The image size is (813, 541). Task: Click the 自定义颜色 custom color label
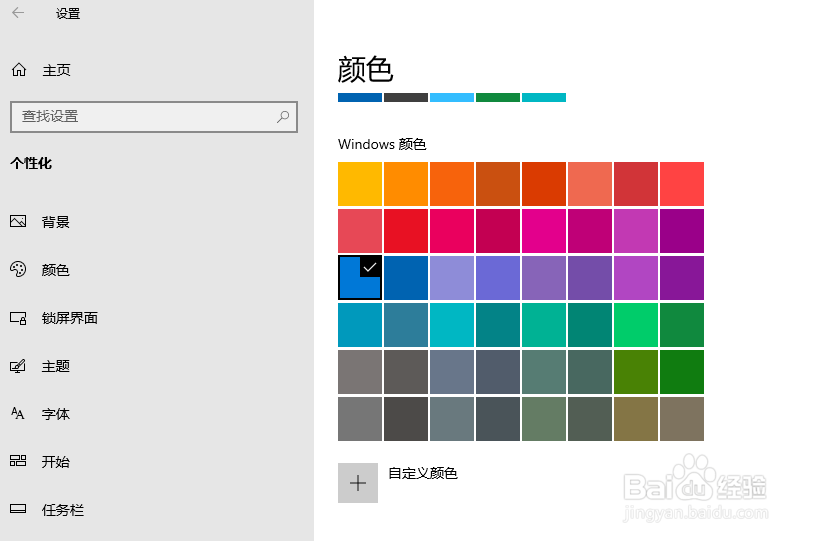[423, 474]
